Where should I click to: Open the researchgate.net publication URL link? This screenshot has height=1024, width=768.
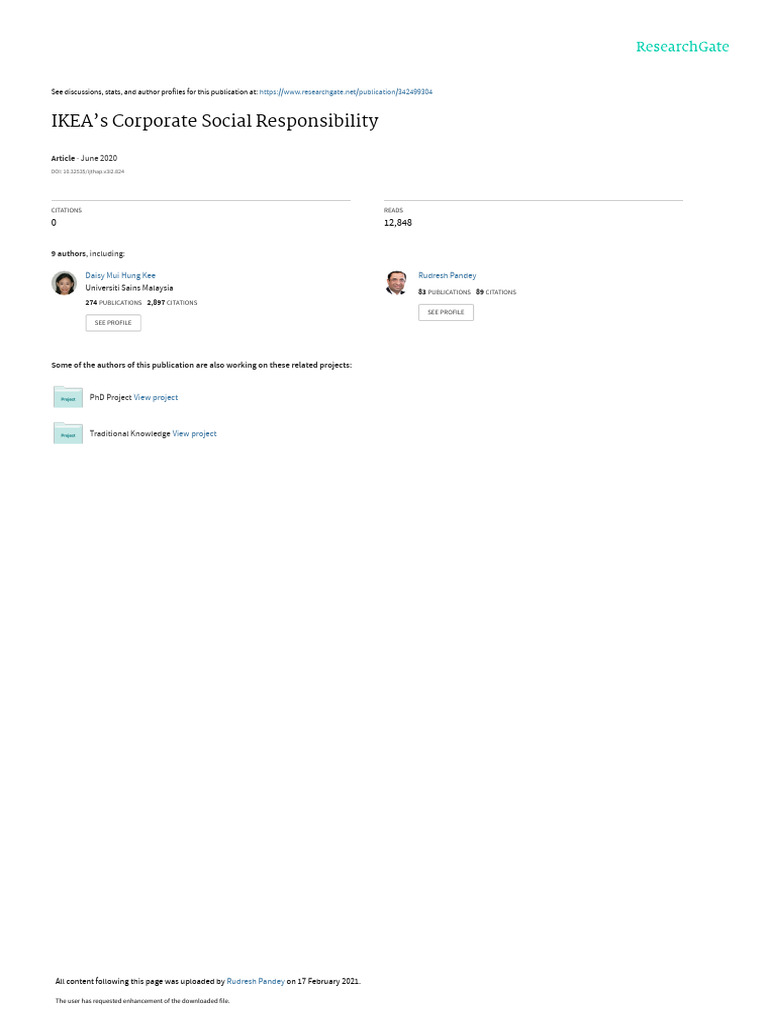(x=345, y=92)
